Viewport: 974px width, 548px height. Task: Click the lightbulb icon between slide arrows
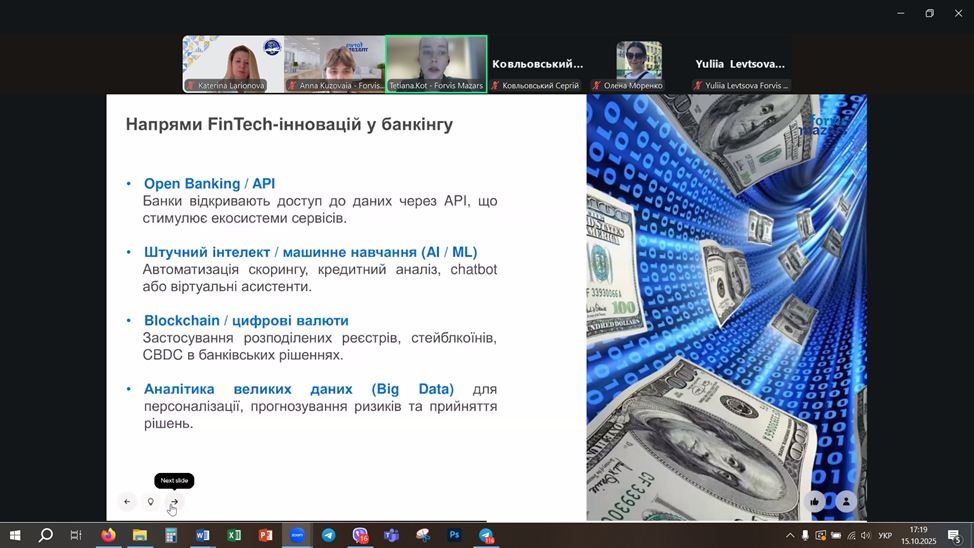151,502
